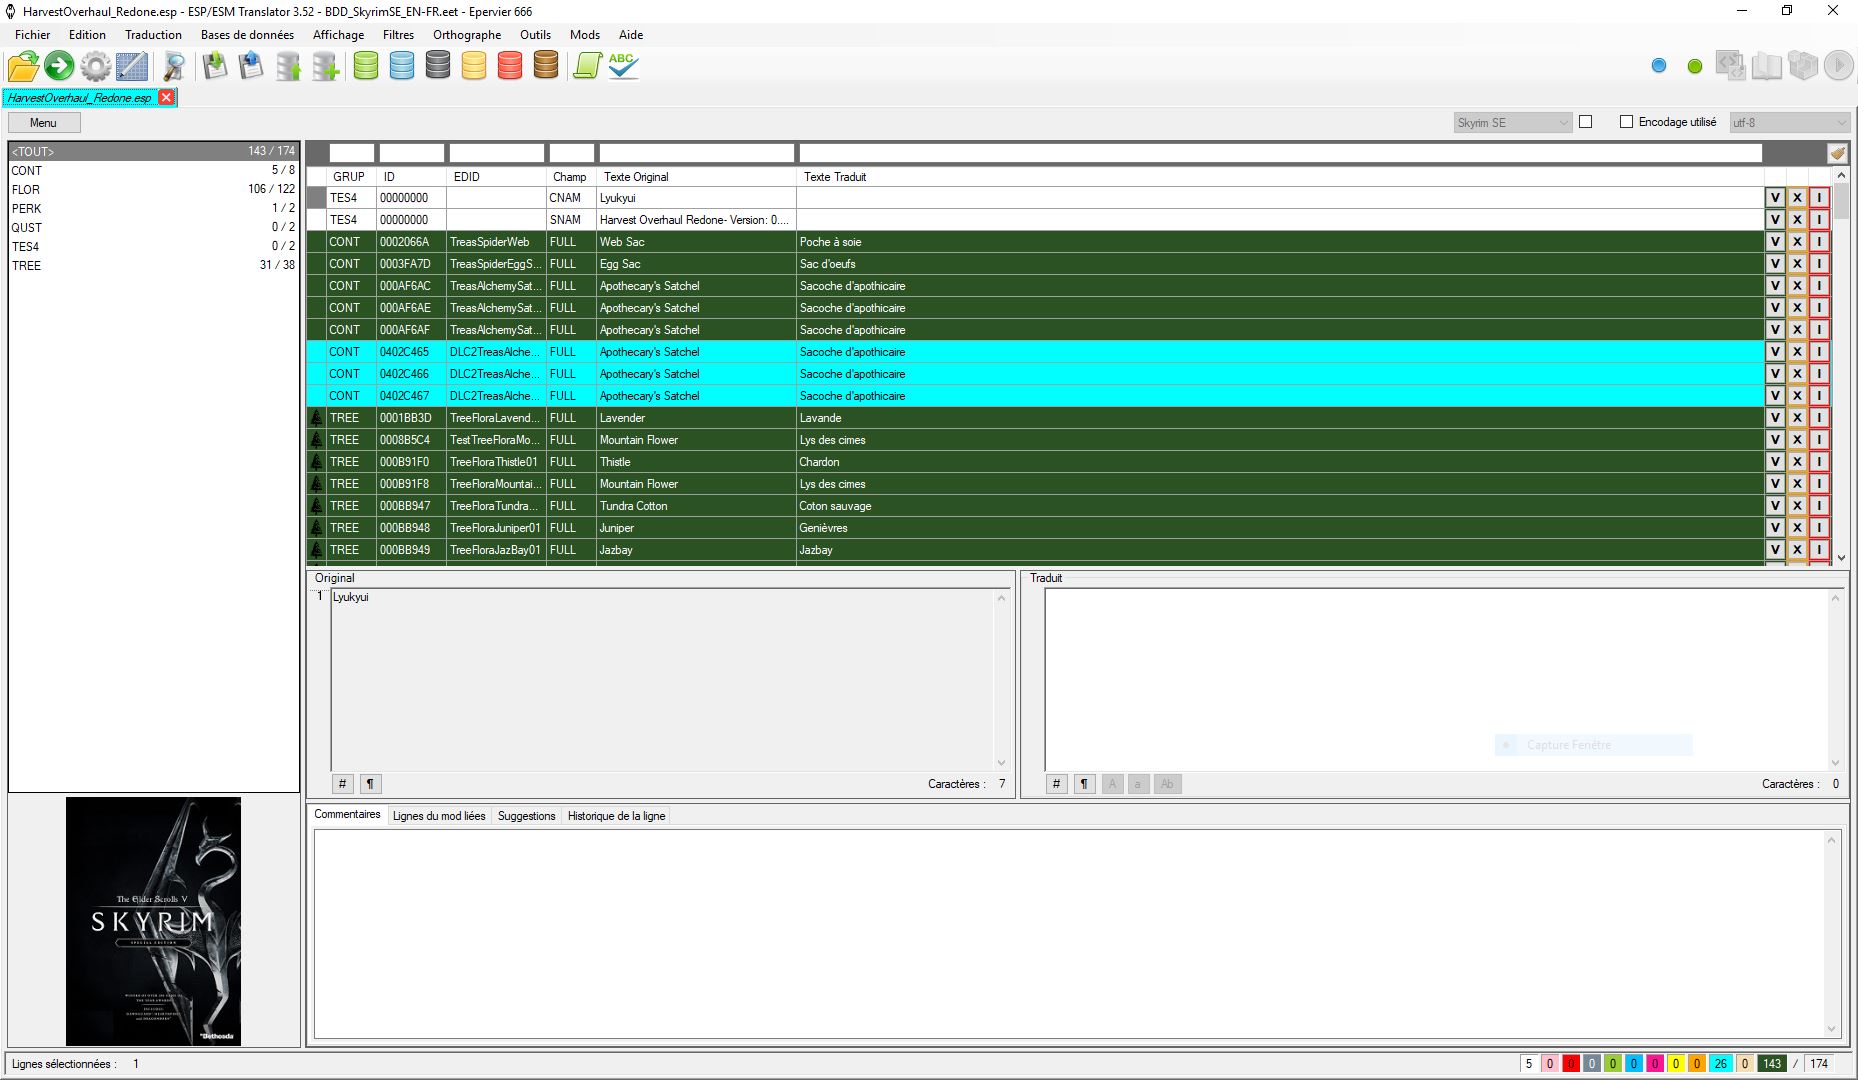Click inside the Traduit text box
1858x1080 pixels.
(x=1437, y=679)
